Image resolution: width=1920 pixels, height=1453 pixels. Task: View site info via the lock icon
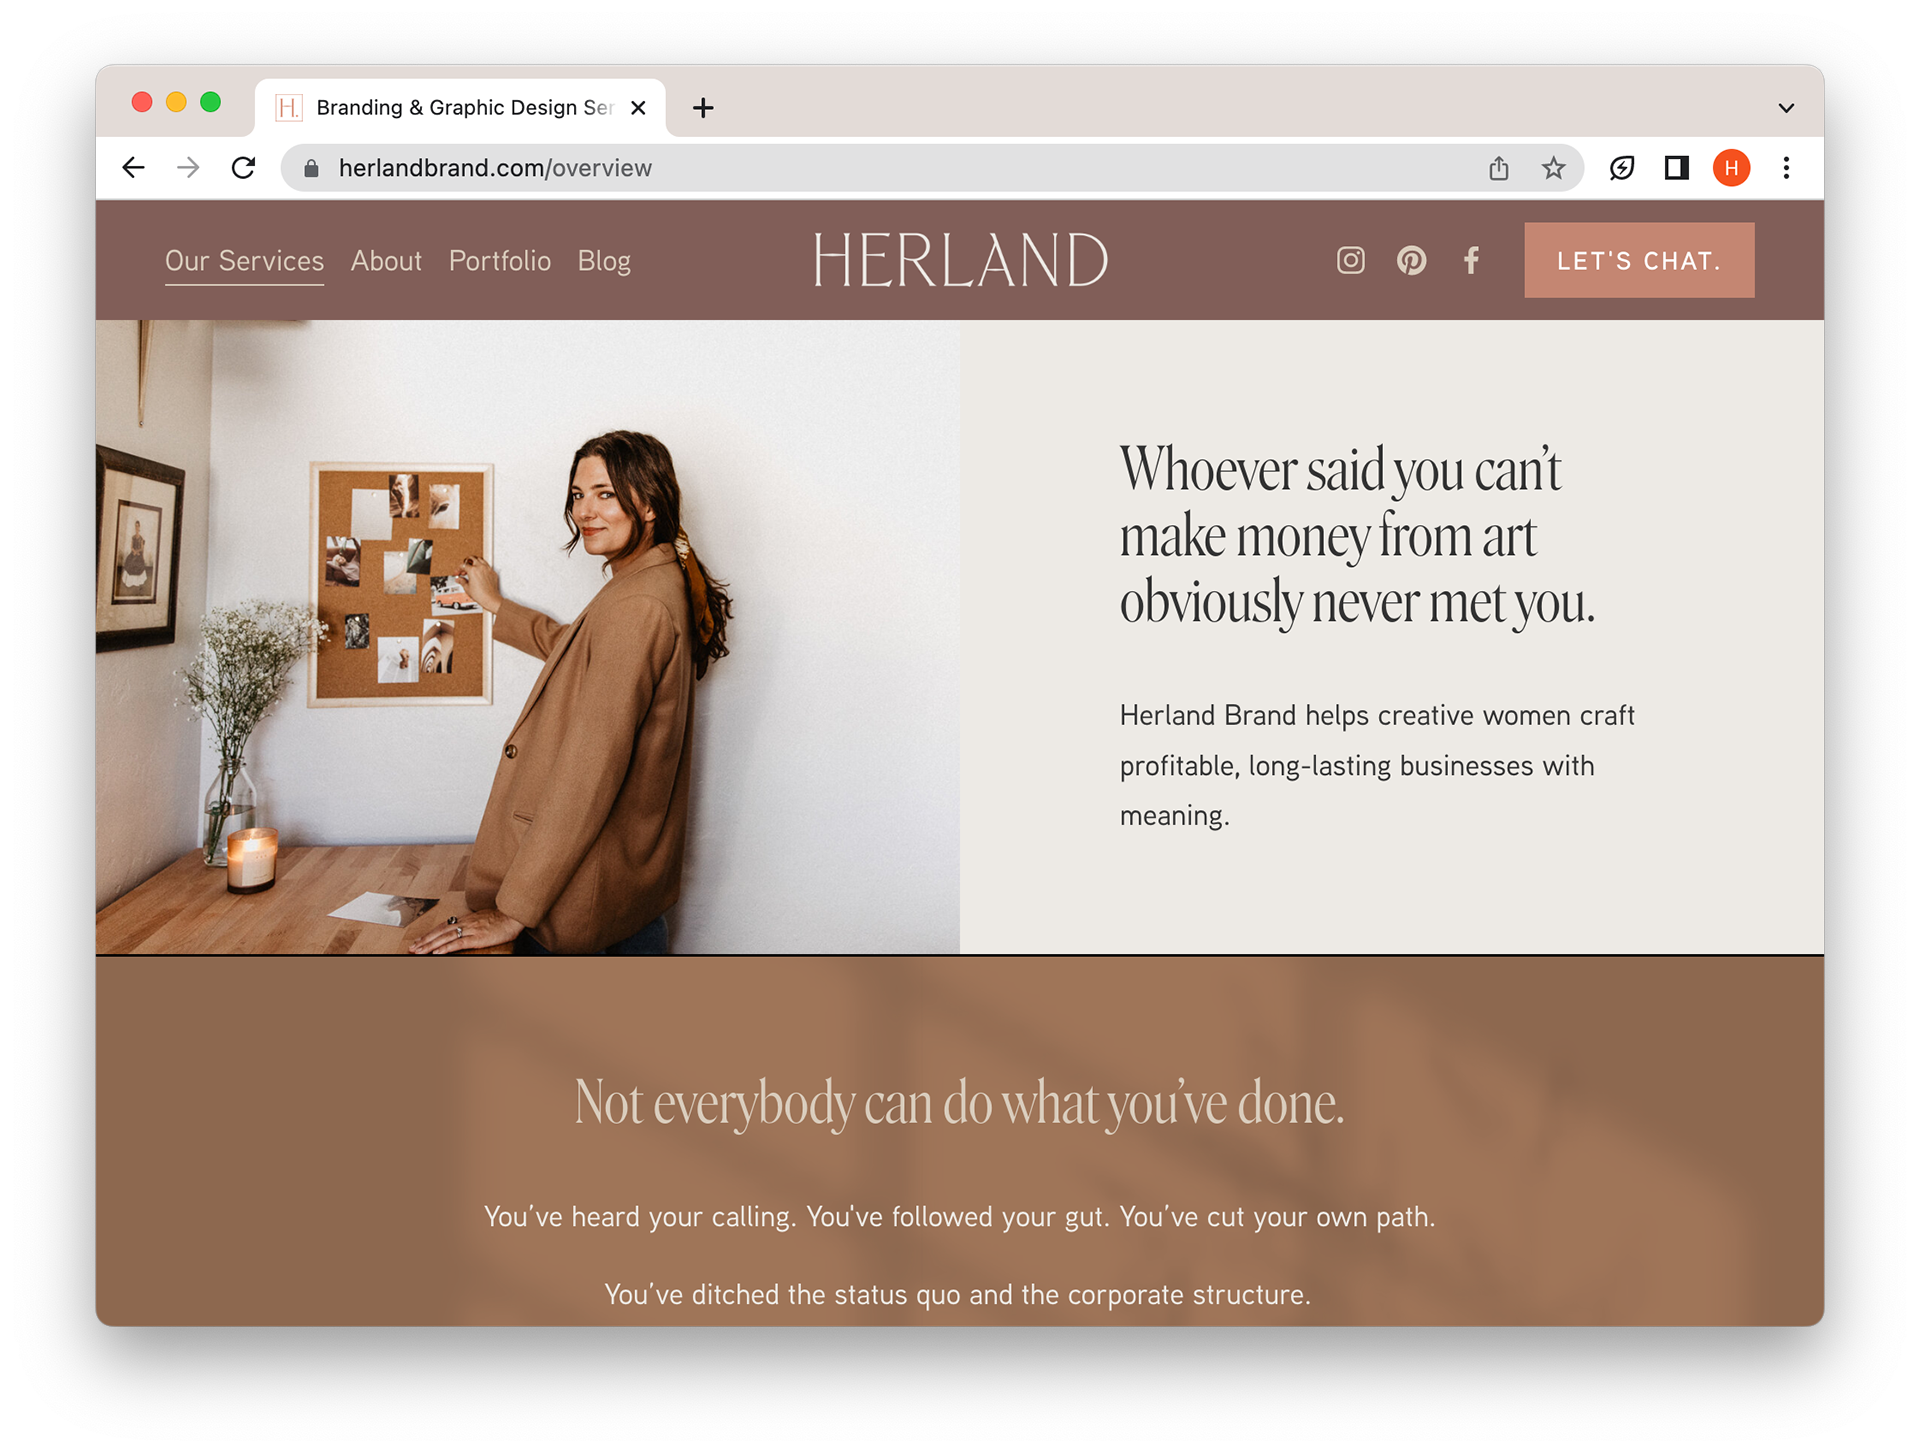[x=311, y=168]
